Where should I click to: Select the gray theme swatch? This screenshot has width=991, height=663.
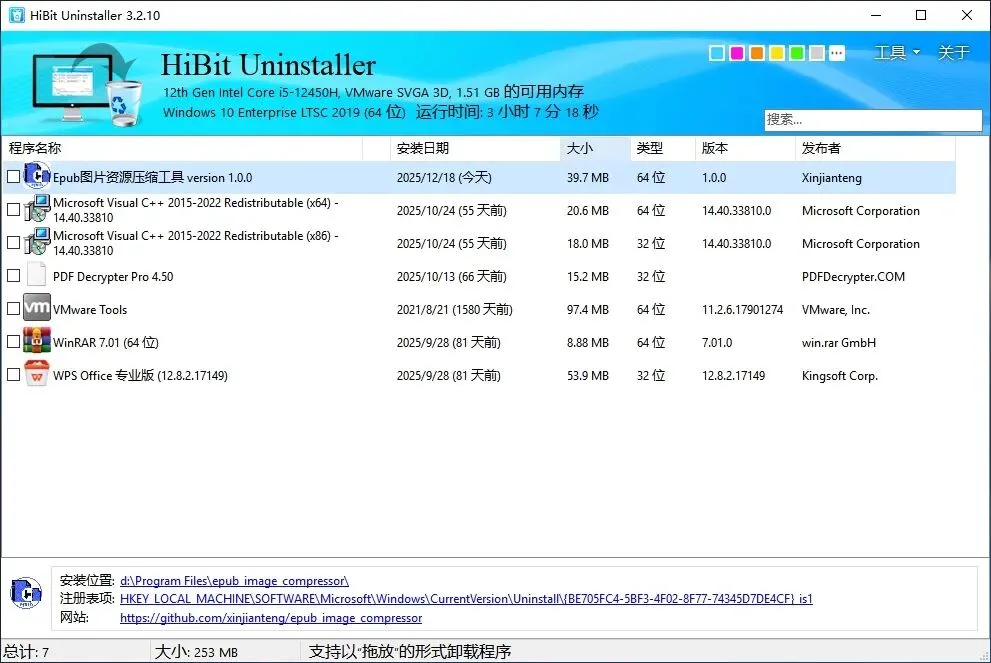(x=817, y=53)
